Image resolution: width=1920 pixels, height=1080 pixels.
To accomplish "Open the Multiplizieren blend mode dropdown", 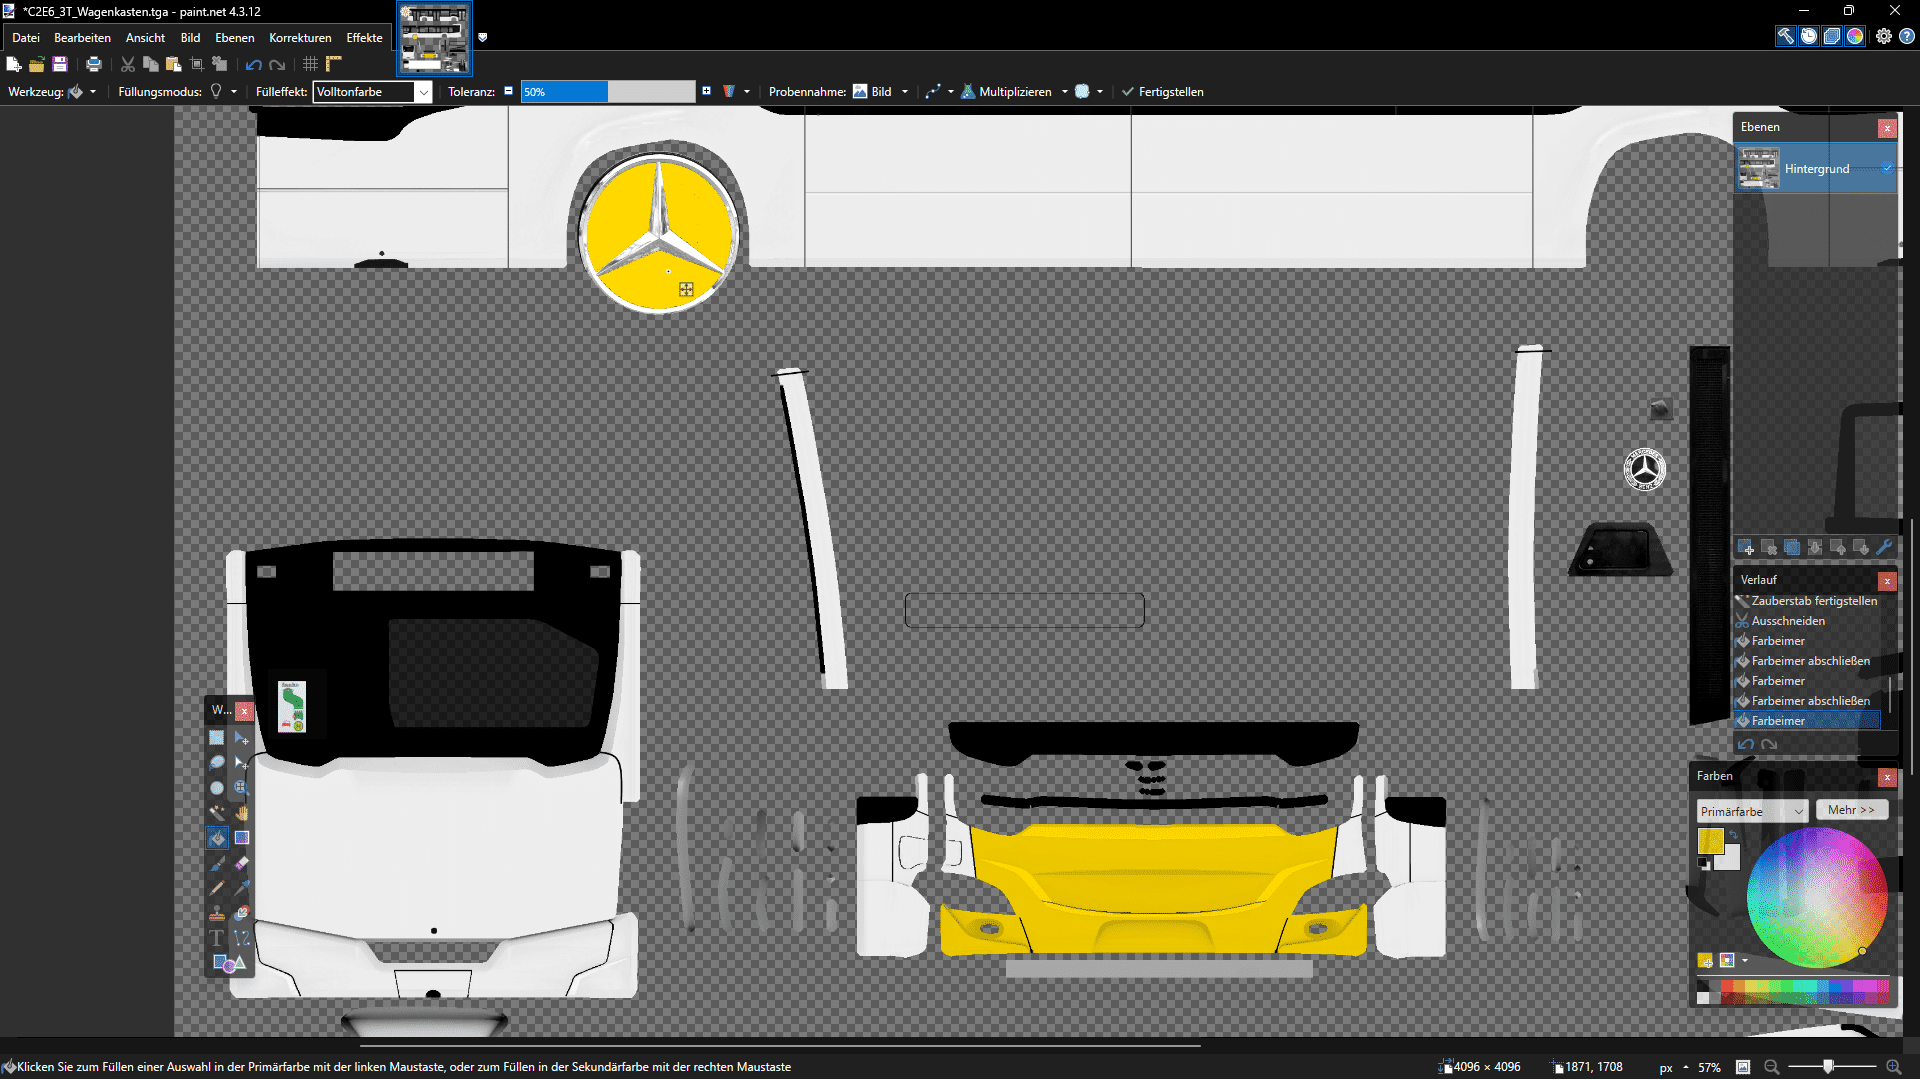I will [x=1014, y=92].
